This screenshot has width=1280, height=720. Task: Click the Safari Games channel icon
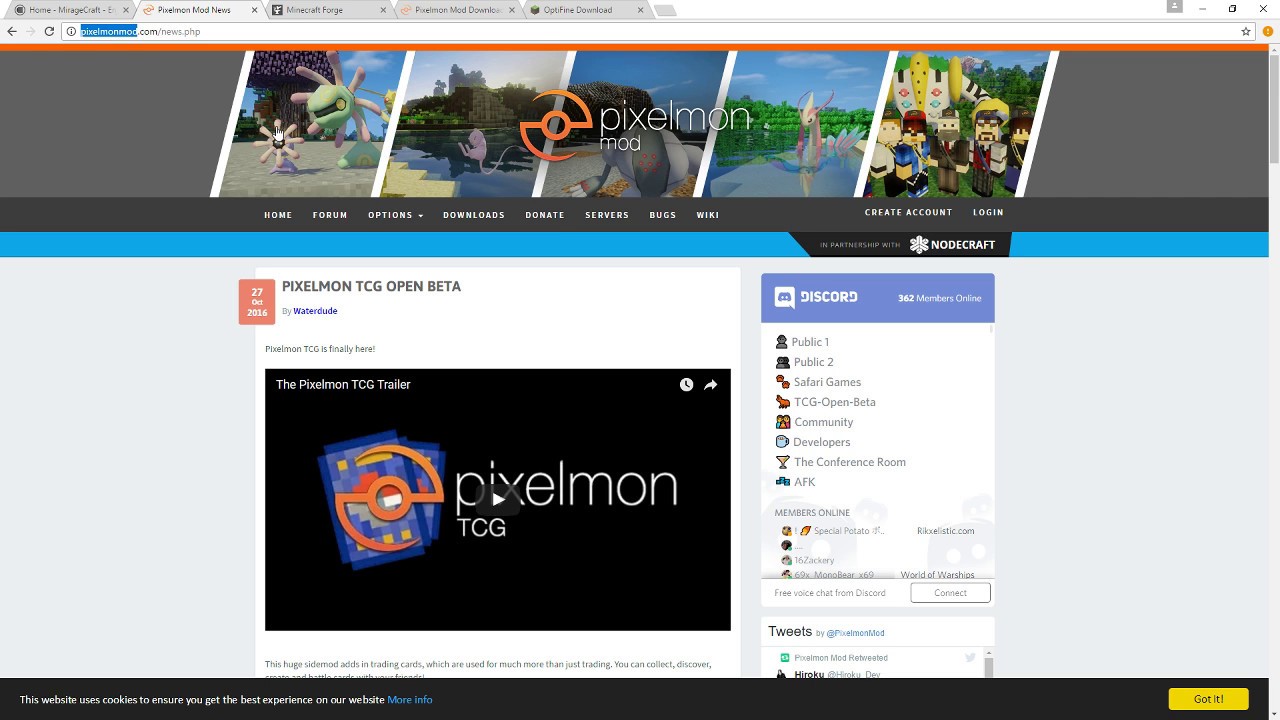tap(783, 382)
